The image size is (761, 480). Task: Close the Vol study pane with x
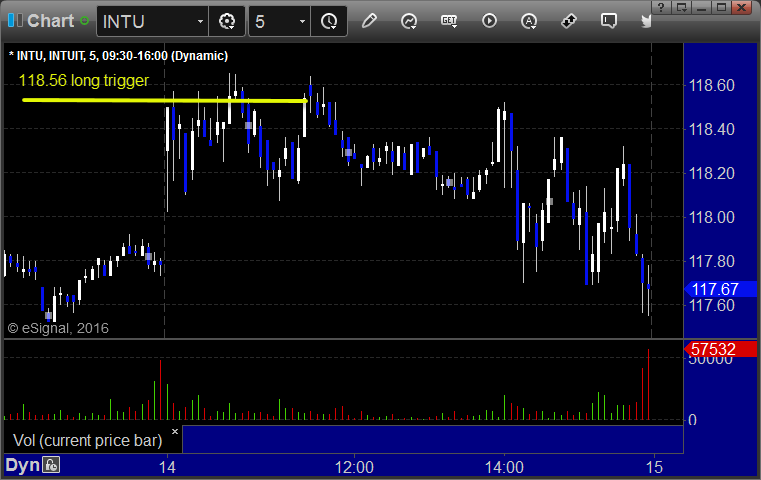[x=175, y=431]
